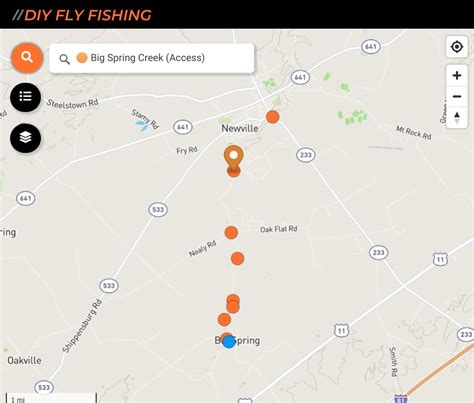The width and height of the screenshot is (474, 403).
Task: Open the list view menu button
Action: pos(26,97)
